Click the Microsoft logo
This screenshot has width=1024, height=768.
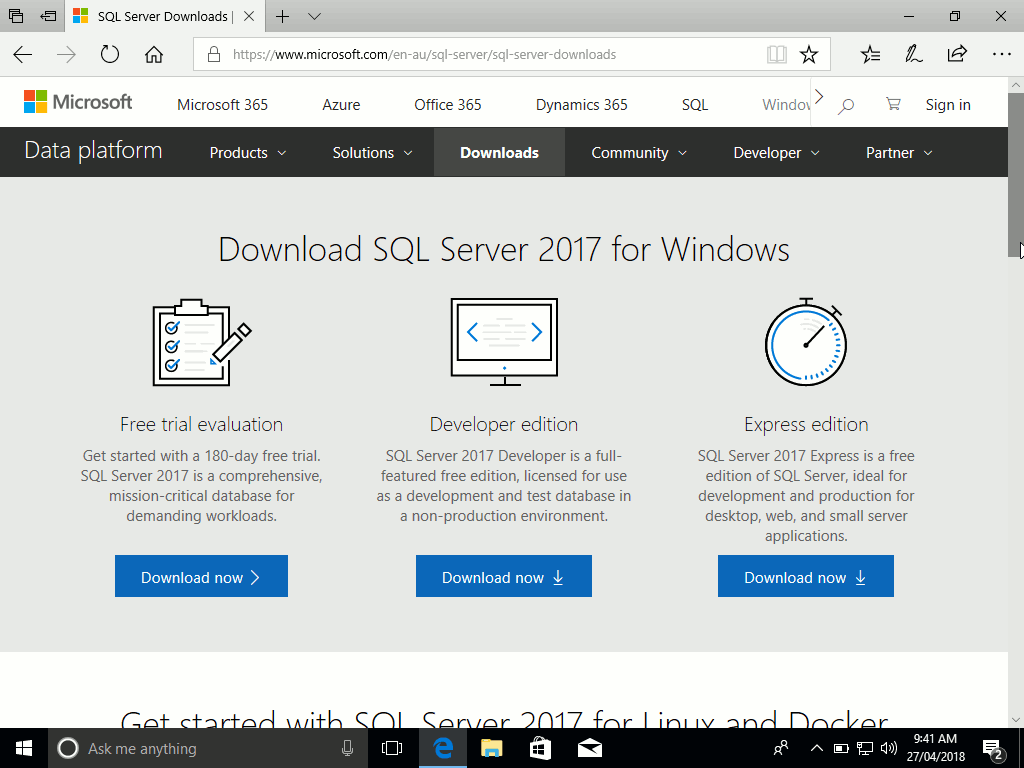click(x=78, y=102)
